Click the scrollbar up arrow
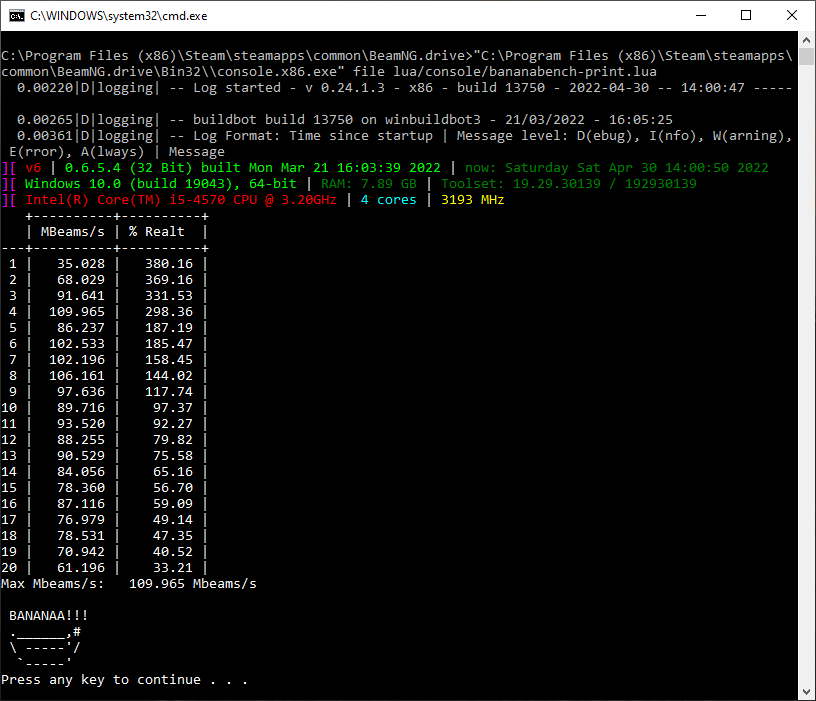Screen dimensions: 816x701 806,40
